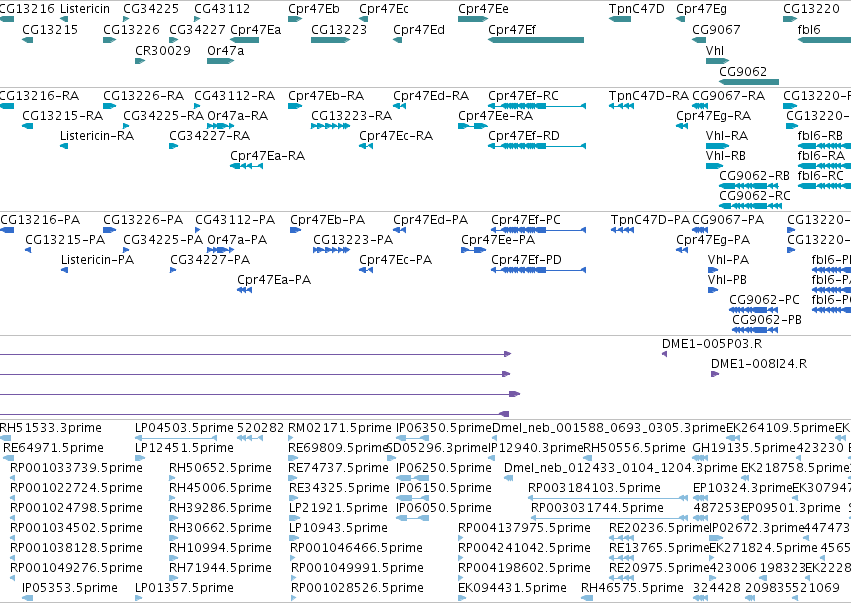Select cDNA RP003031744.5prime label
851x603 pixels.
coord(597,508)
